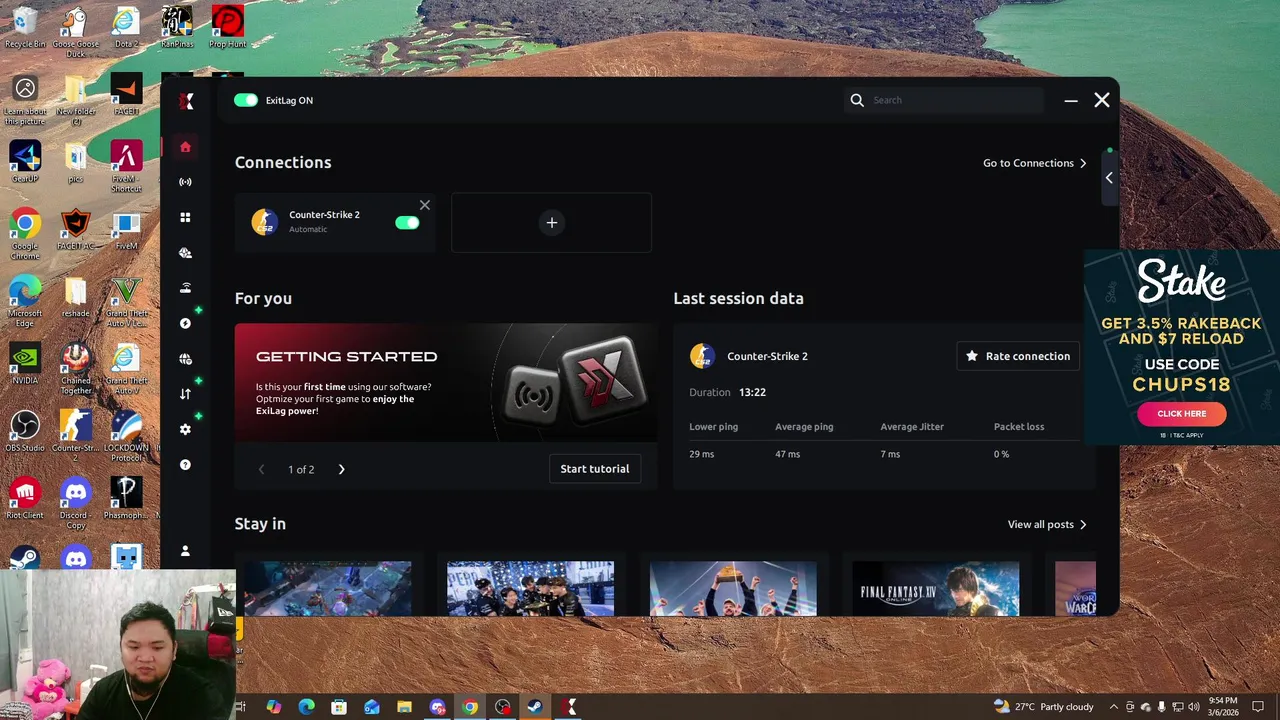Open notifications icon in taskbar

point(1258,707)
